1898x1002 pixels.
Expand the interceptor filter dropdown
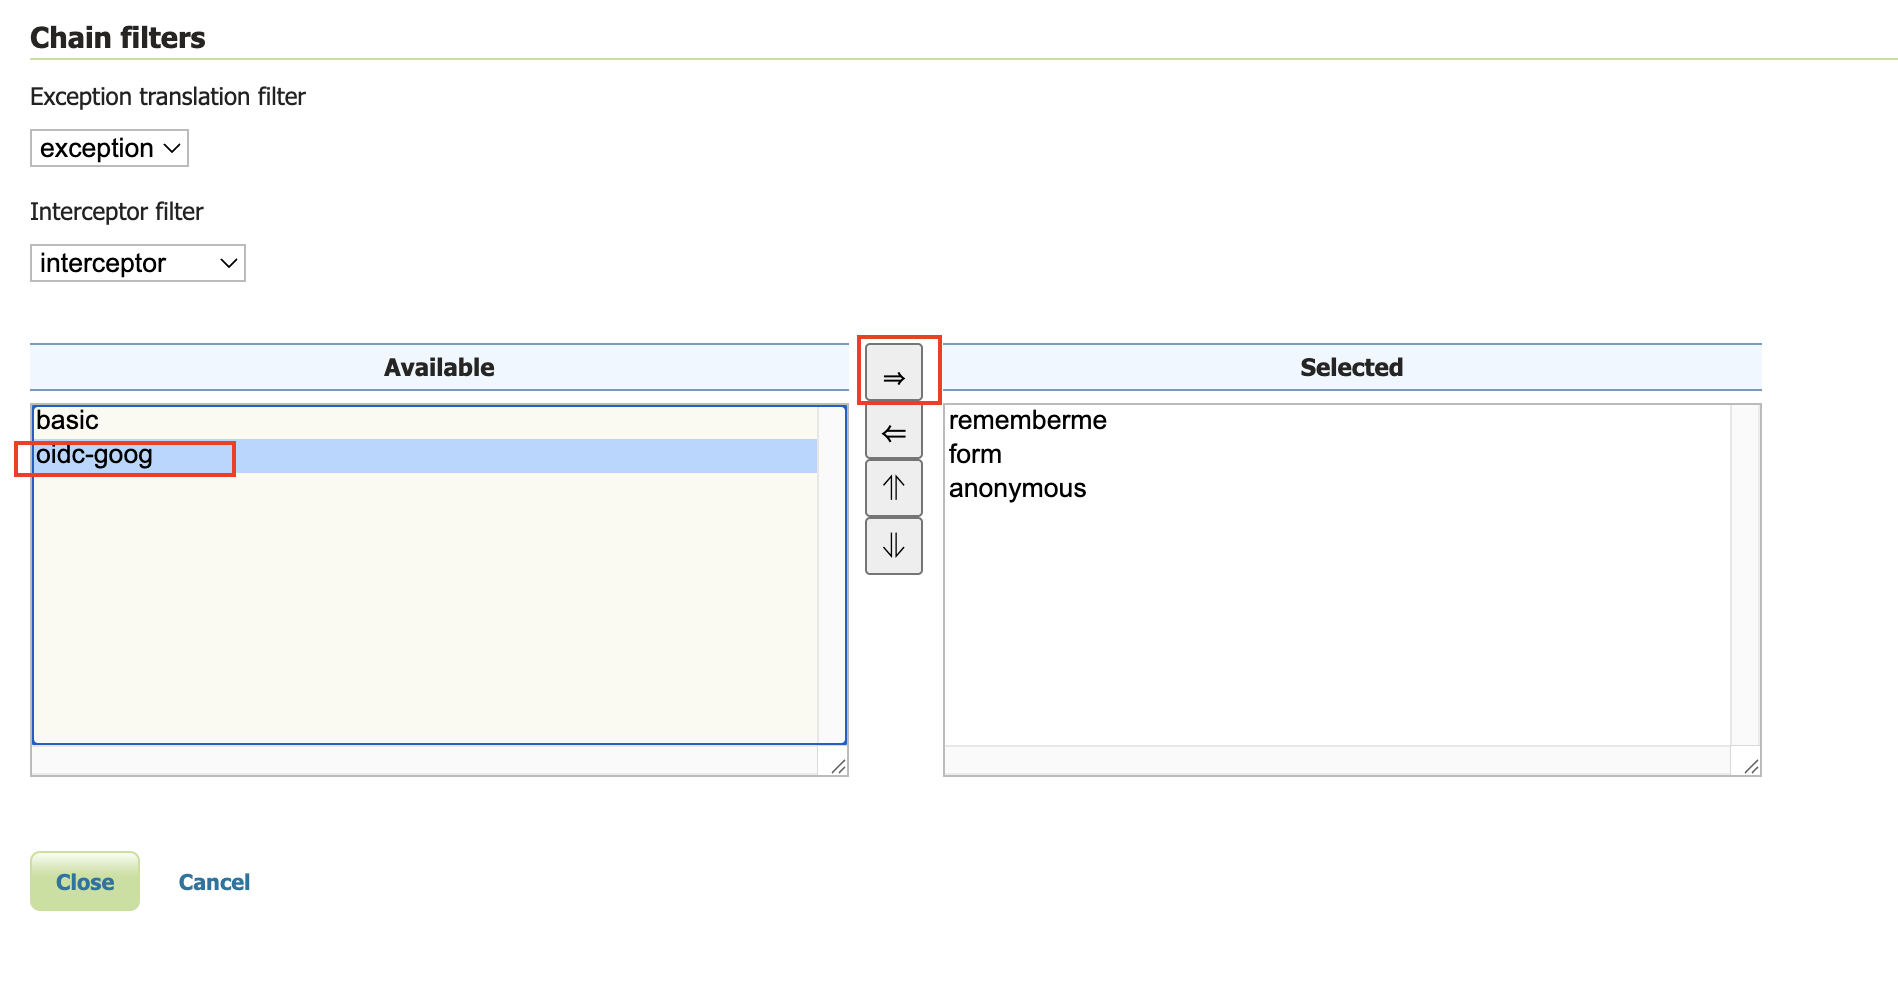tap(138, 263)
